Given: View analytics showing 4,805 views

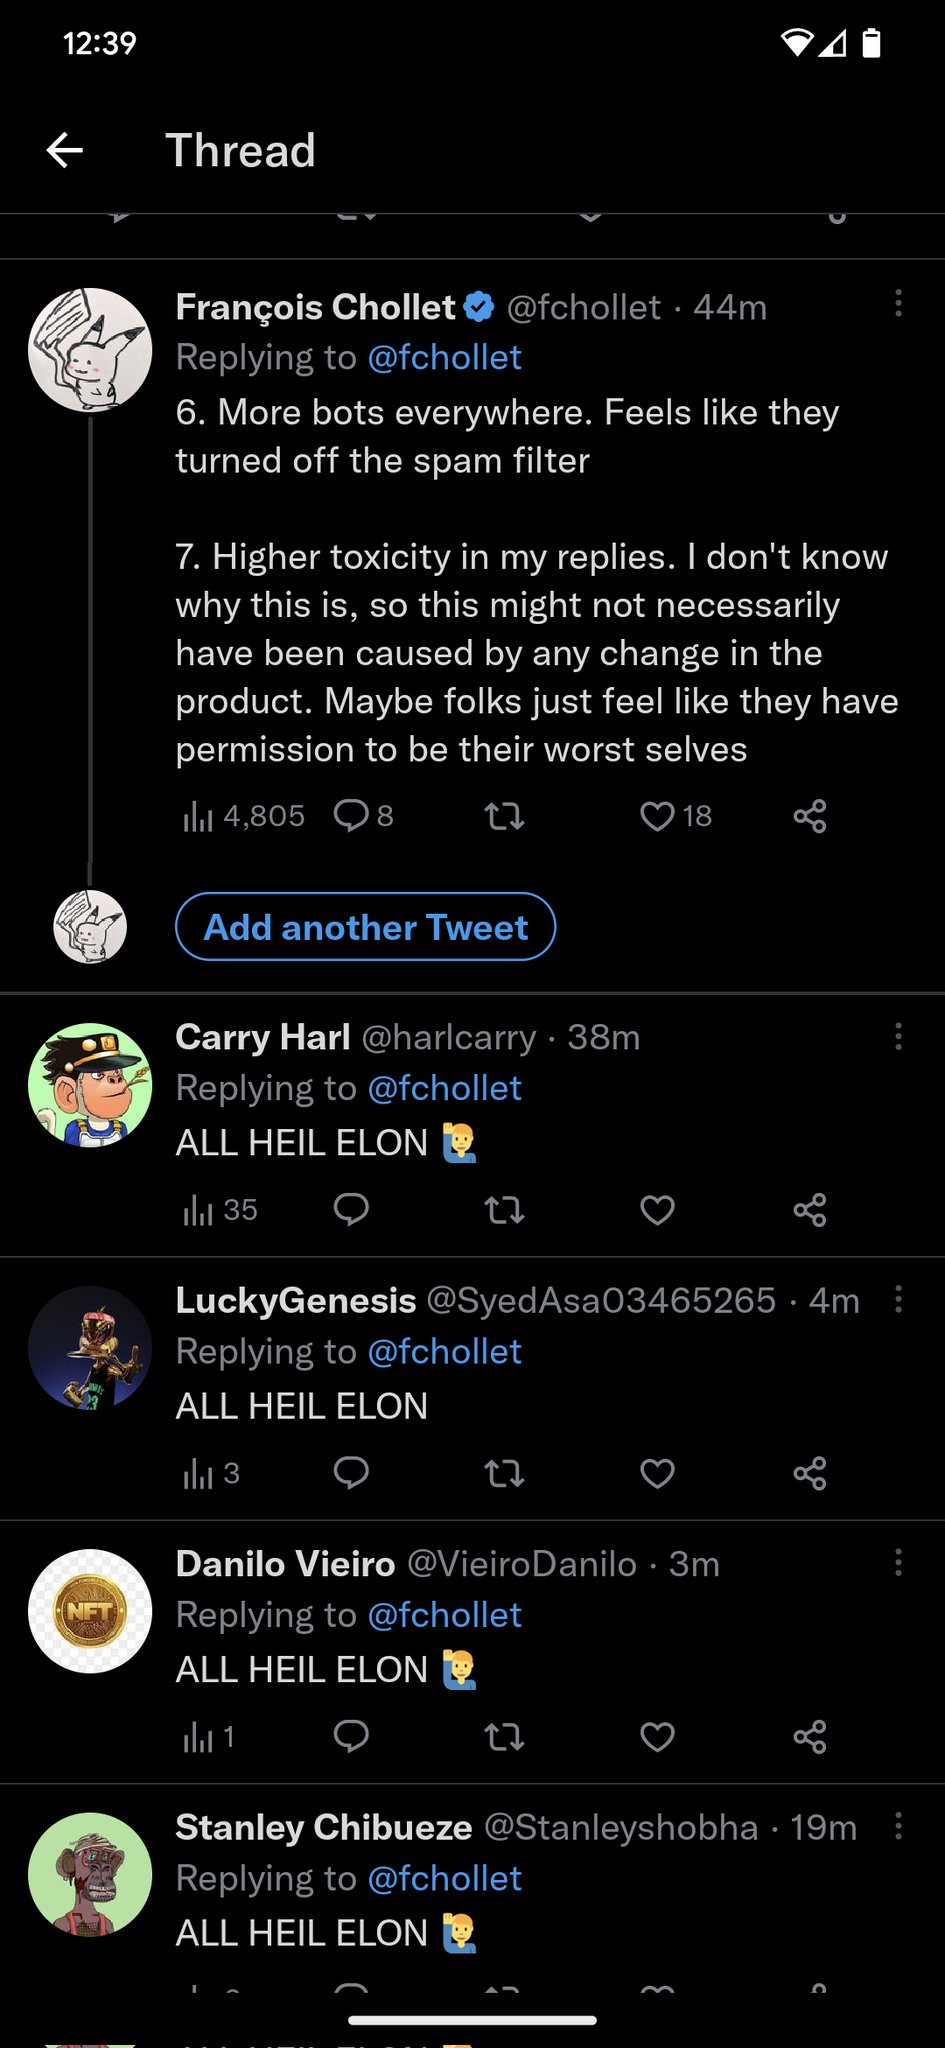Looking at the screenshot, I should pos(244,816).
